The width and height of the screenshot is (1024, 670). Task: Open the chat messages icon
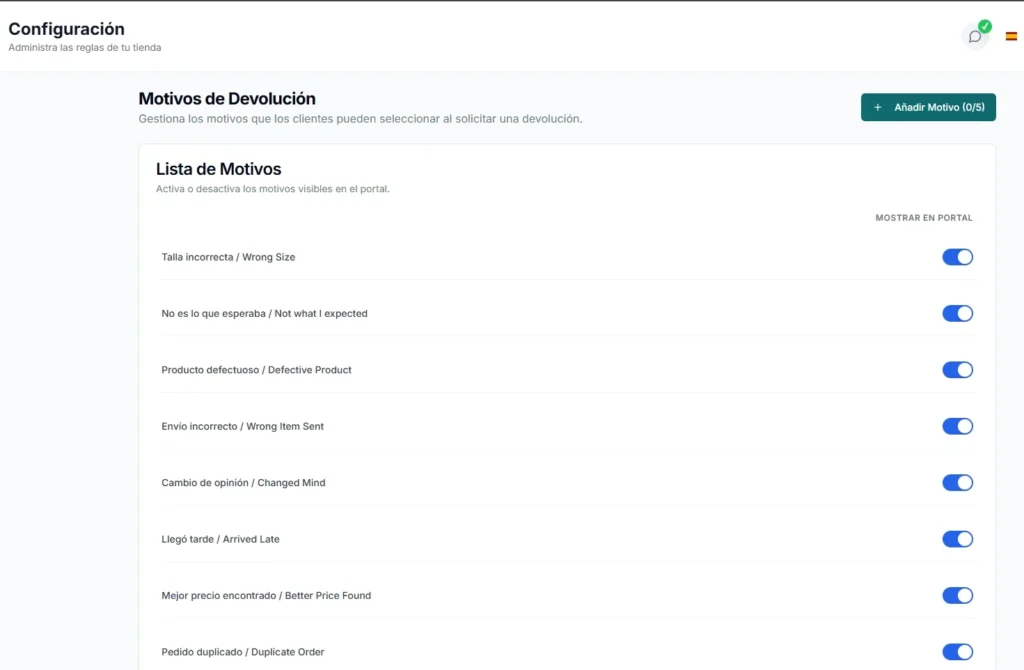[975, 37]
